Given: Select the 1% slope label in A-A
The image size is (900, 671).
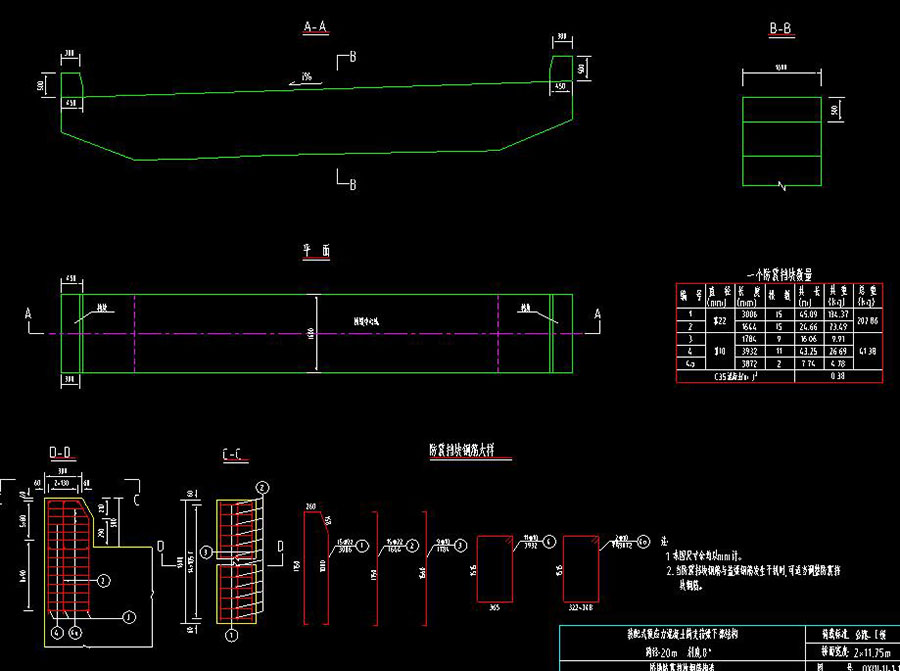Looking at the screenshot, I should point(307,76).
